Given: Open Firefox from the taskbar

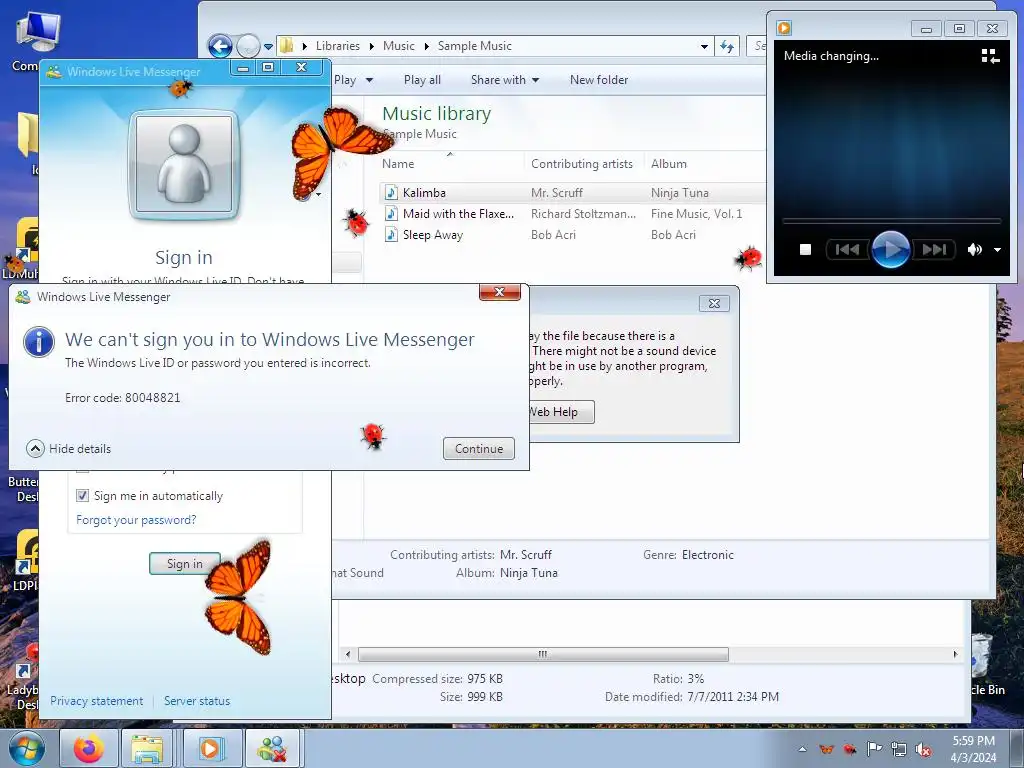Looking at the screenshot, I should 89,748.
